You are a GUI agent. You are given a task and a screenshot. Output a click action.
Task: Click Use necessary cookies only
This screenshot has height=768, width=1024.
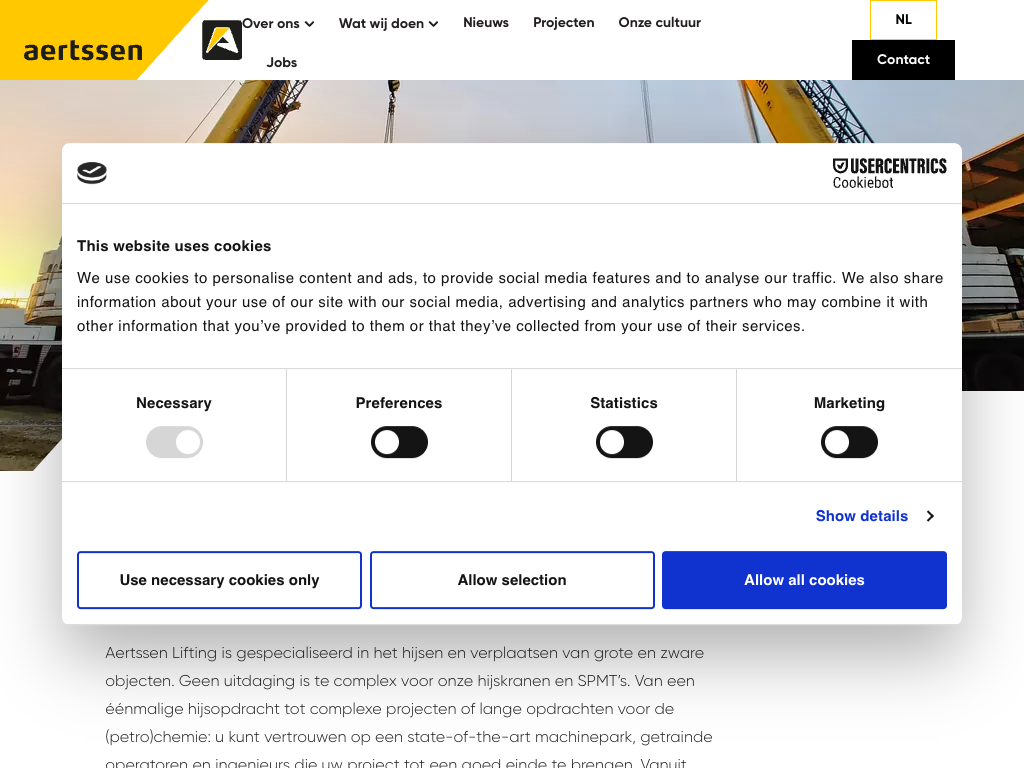pyautogui.click(x=219, y=580)
